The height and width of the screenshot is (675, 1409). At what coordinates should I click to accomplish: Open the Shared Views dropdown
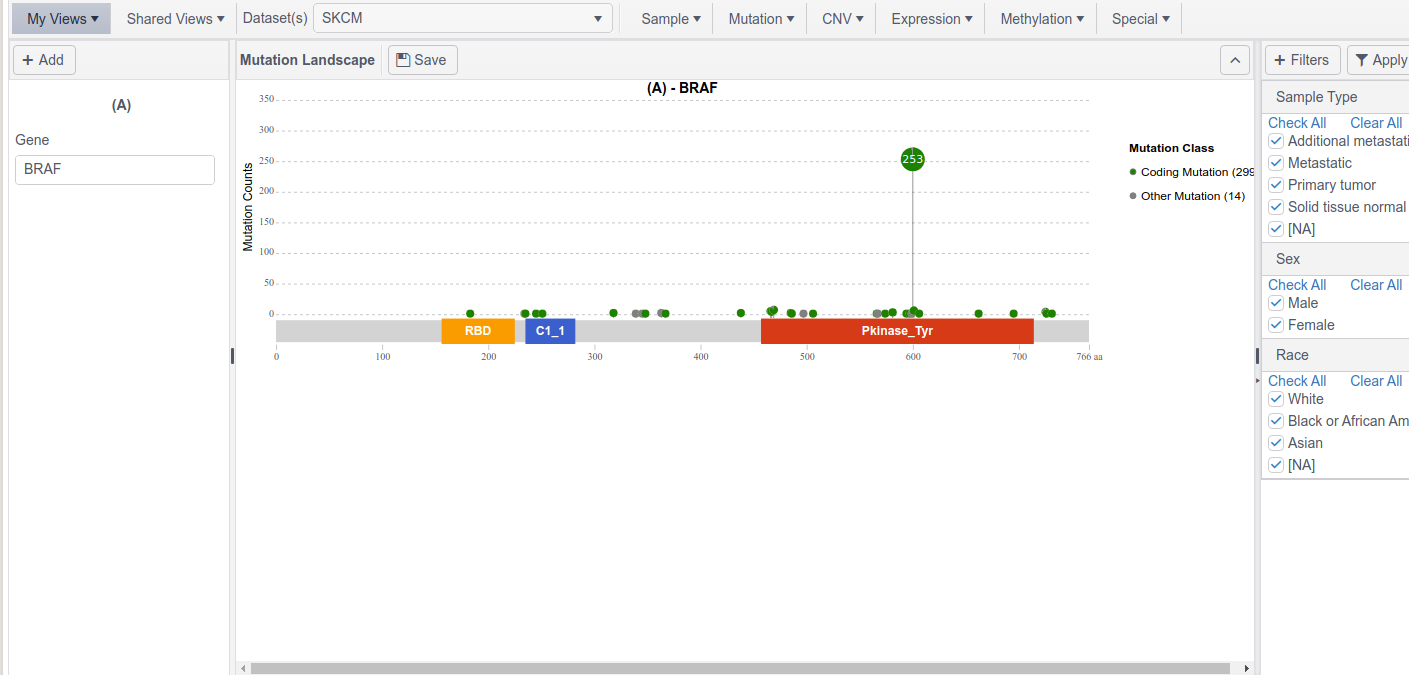tap(175, 19)
